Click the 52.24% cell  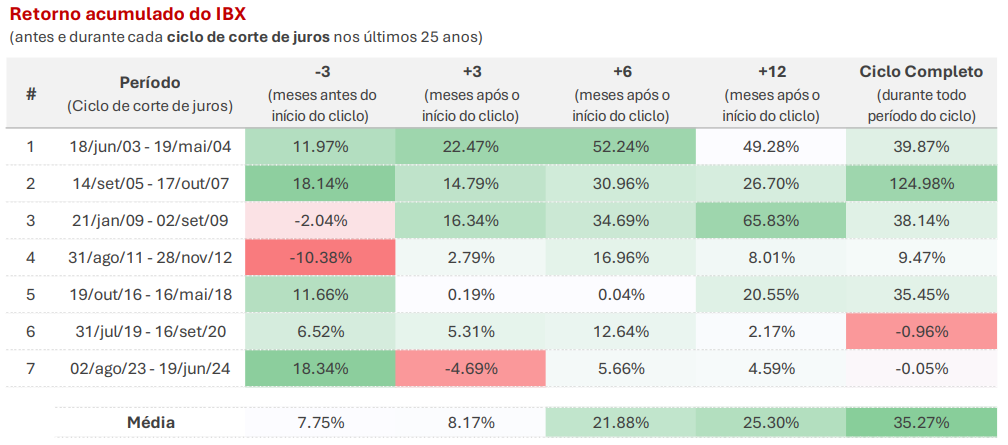tap(621, 147)
